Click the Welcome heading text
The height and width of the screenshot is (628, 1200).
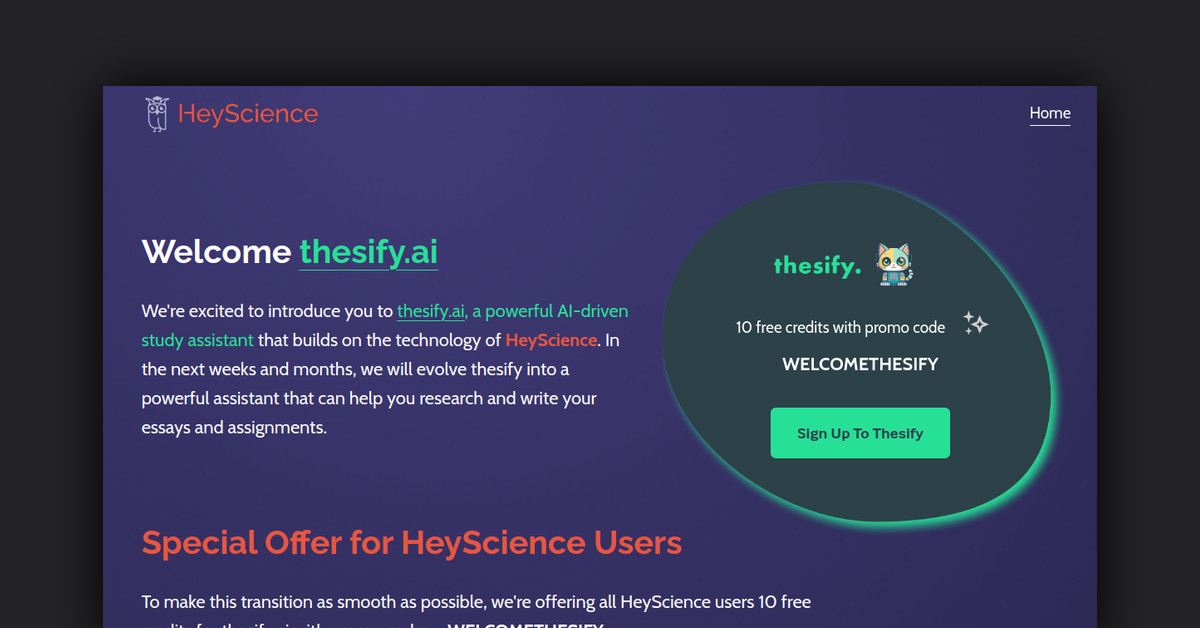[x=216, y=252]
